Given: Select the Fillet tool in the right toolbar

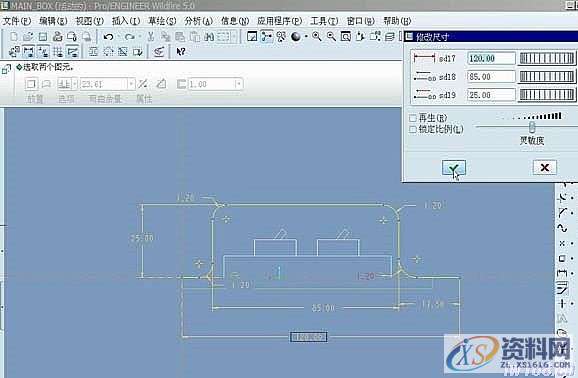Looking at the screenshot, I should pyautogui.click(x=562, y=198).
